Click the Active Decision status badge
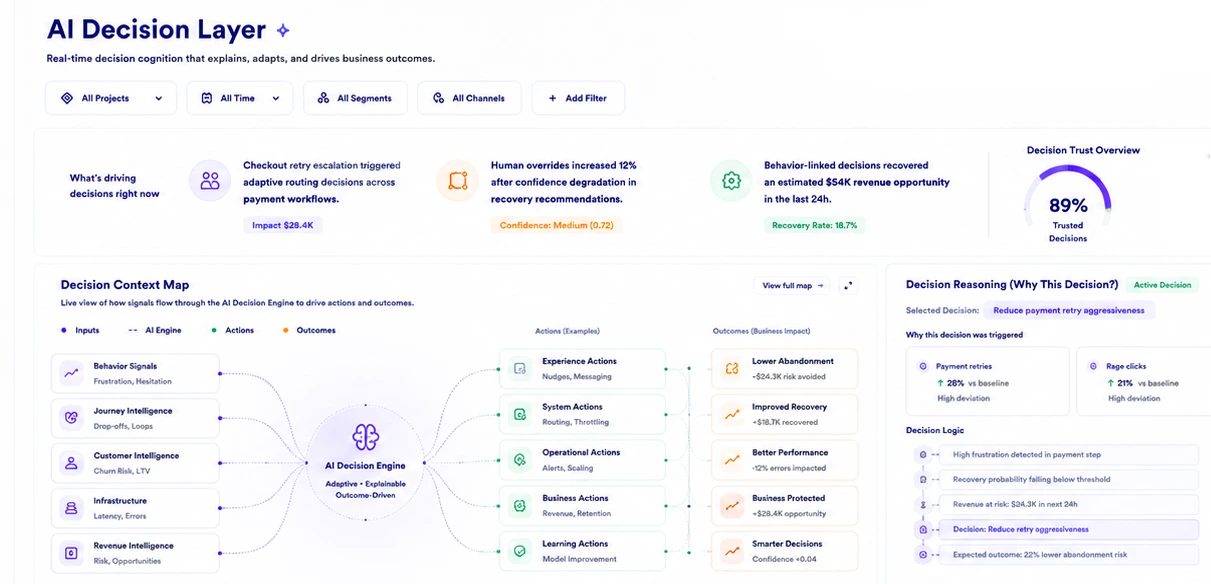 click(x=1162, y=285)
